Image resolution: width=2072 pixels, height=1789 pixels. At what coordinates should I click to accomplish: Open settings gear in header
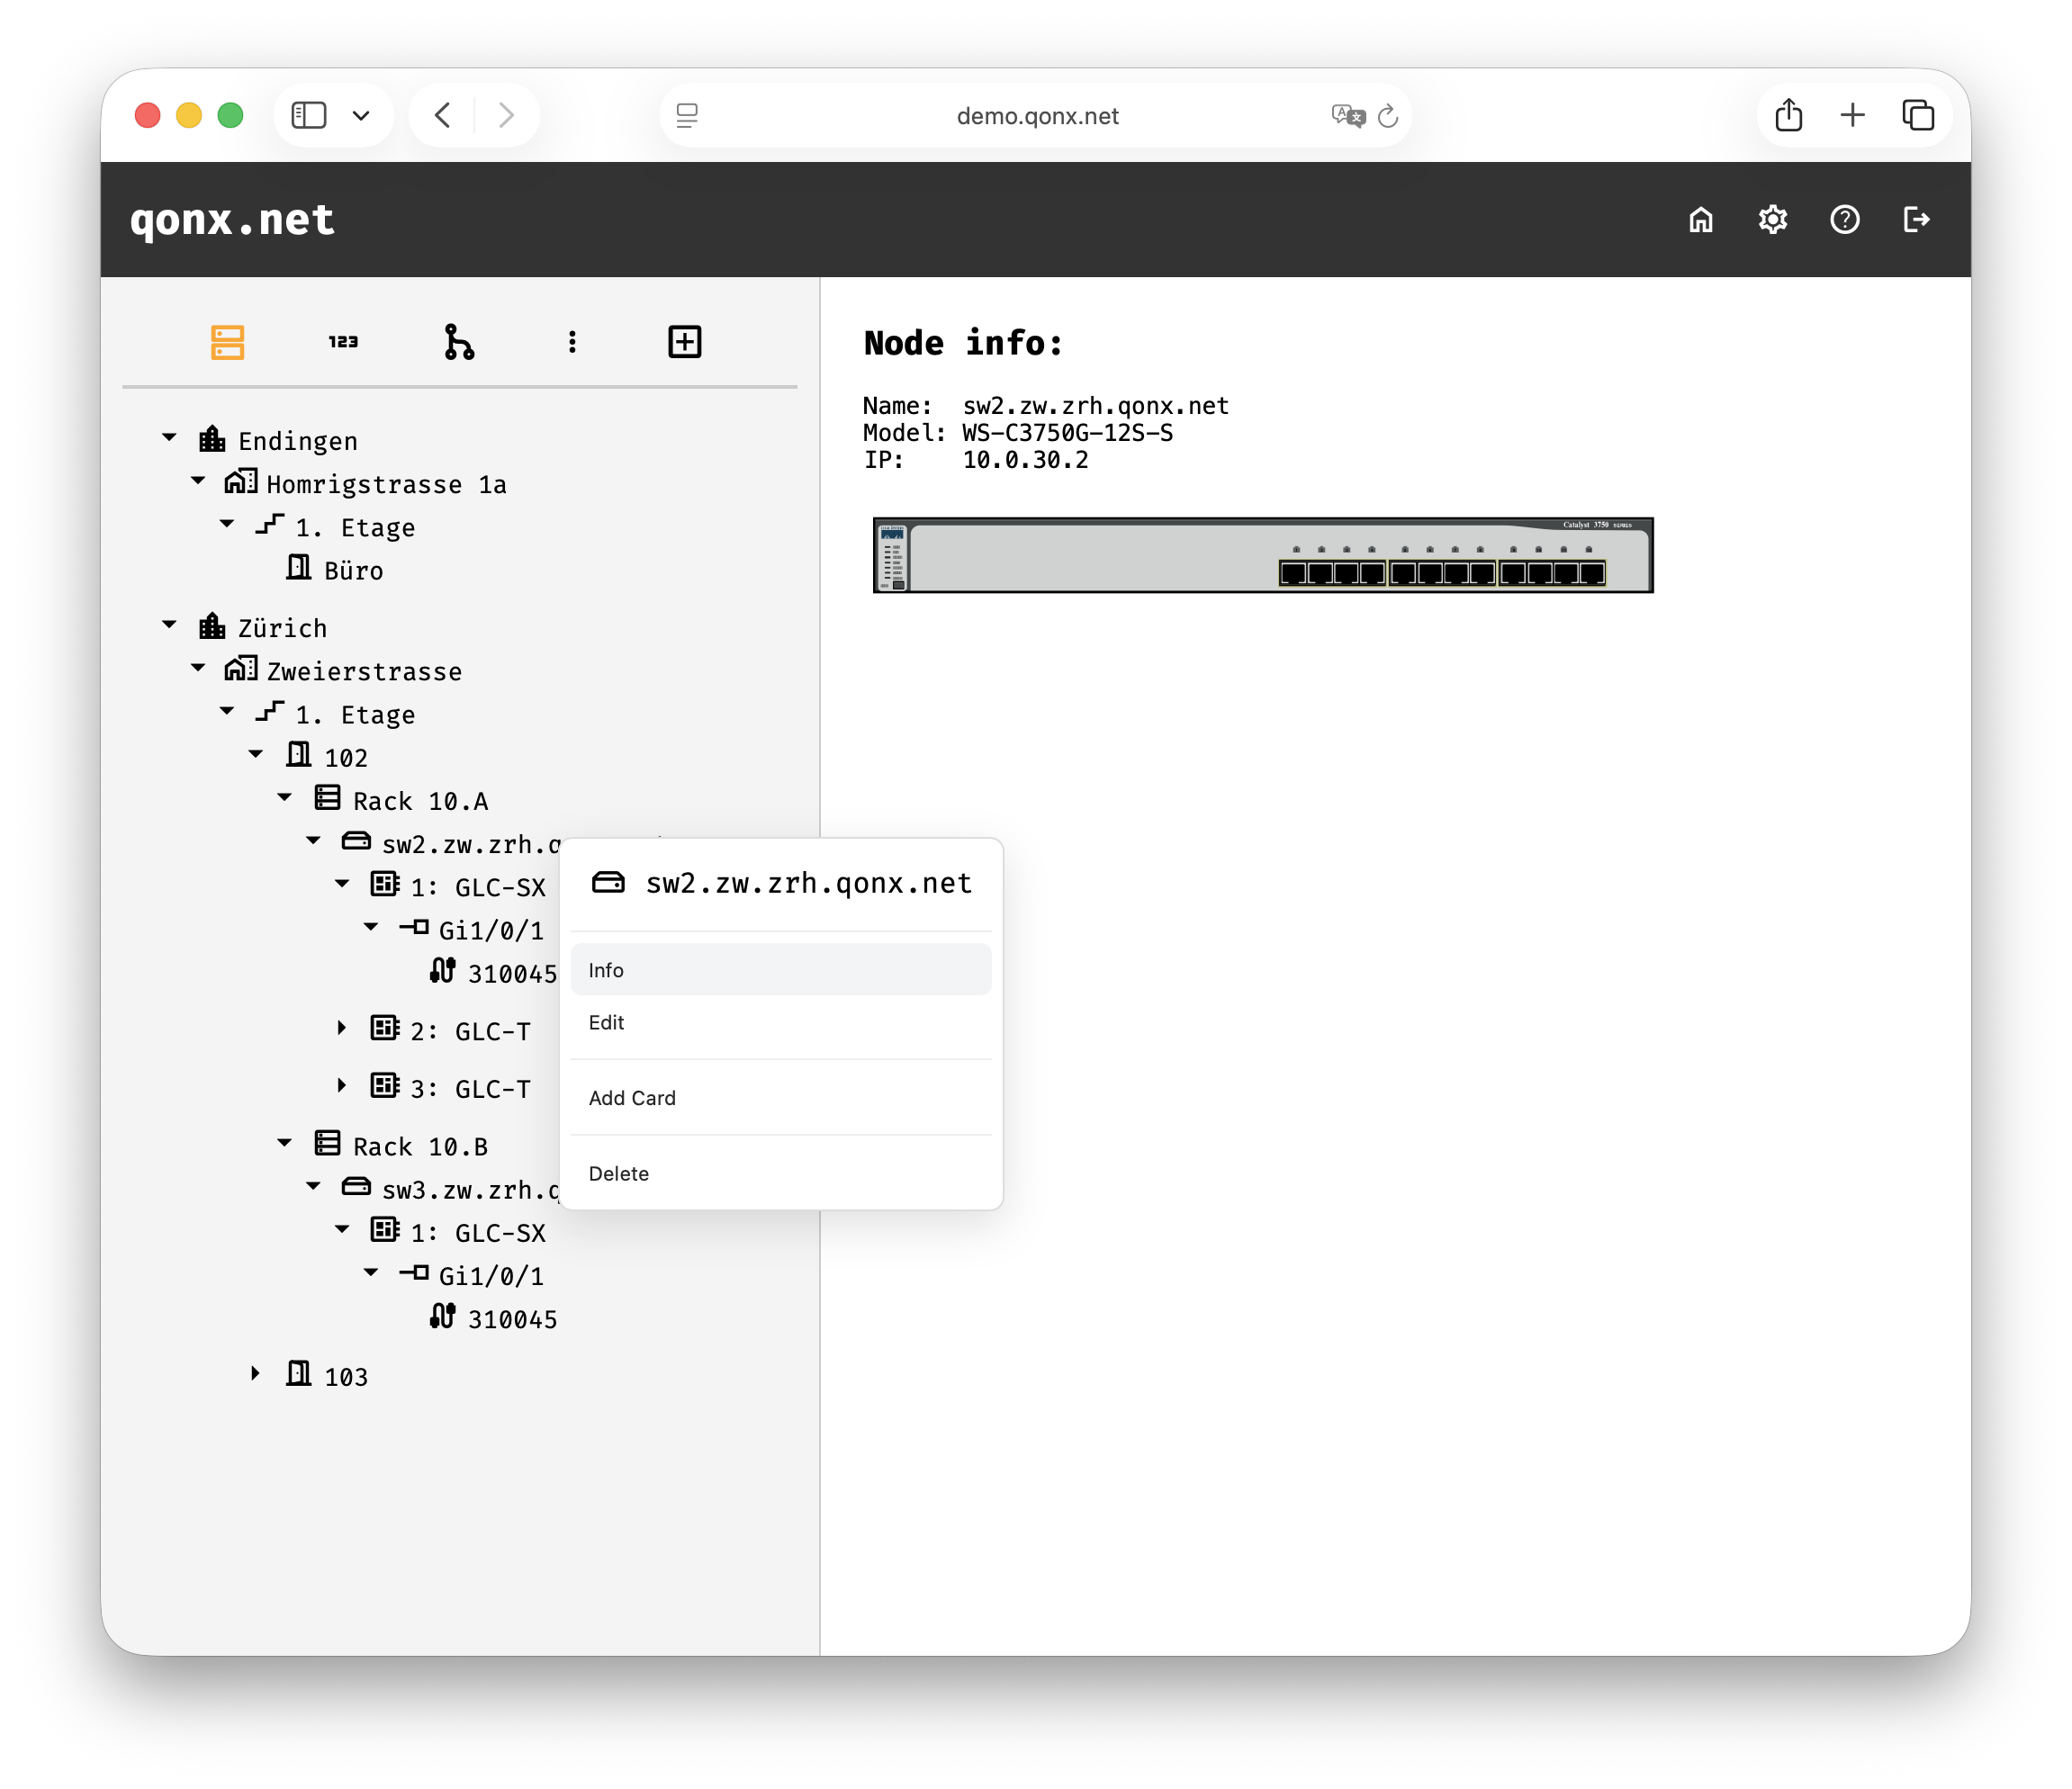(1772, 220)
